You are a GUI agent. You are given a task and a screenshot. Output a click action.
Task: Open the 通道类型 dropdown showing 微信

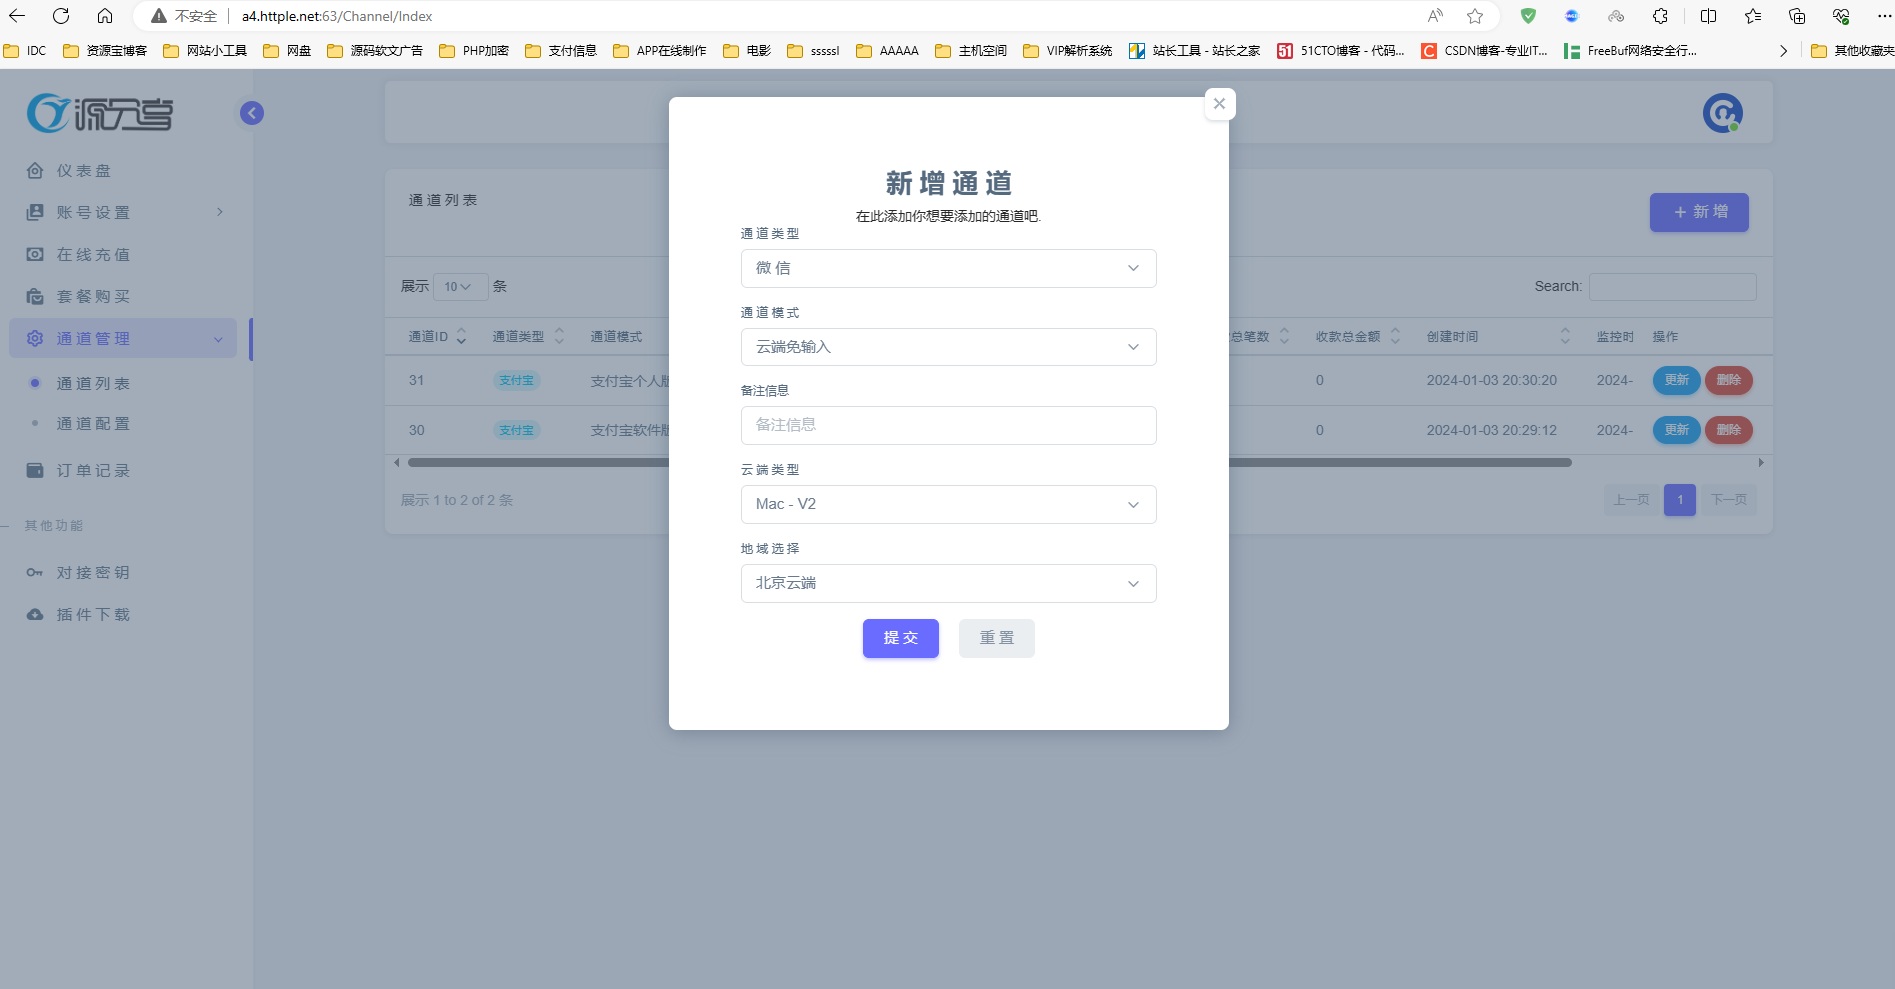948,268
